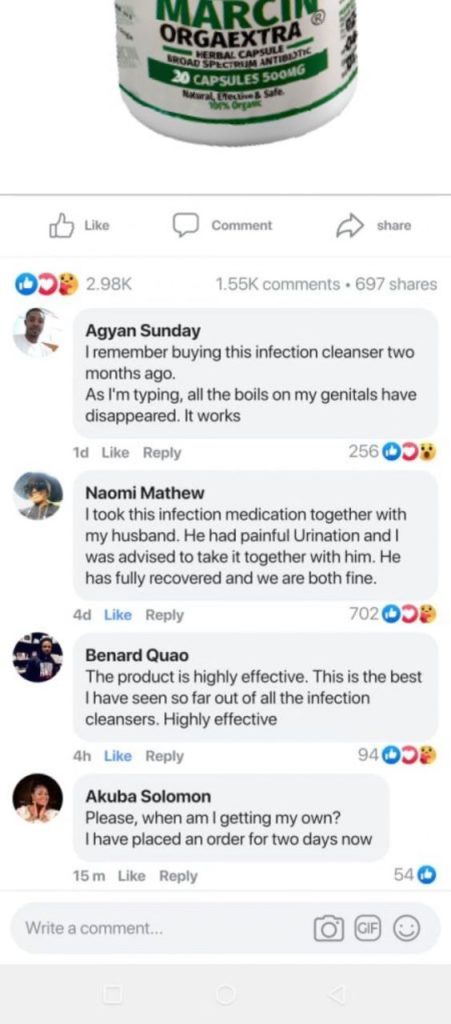The width and height of the screenshot is (451, 1024).
Task: Tap Android home circle navigation icon
Action: click(225, 995)
